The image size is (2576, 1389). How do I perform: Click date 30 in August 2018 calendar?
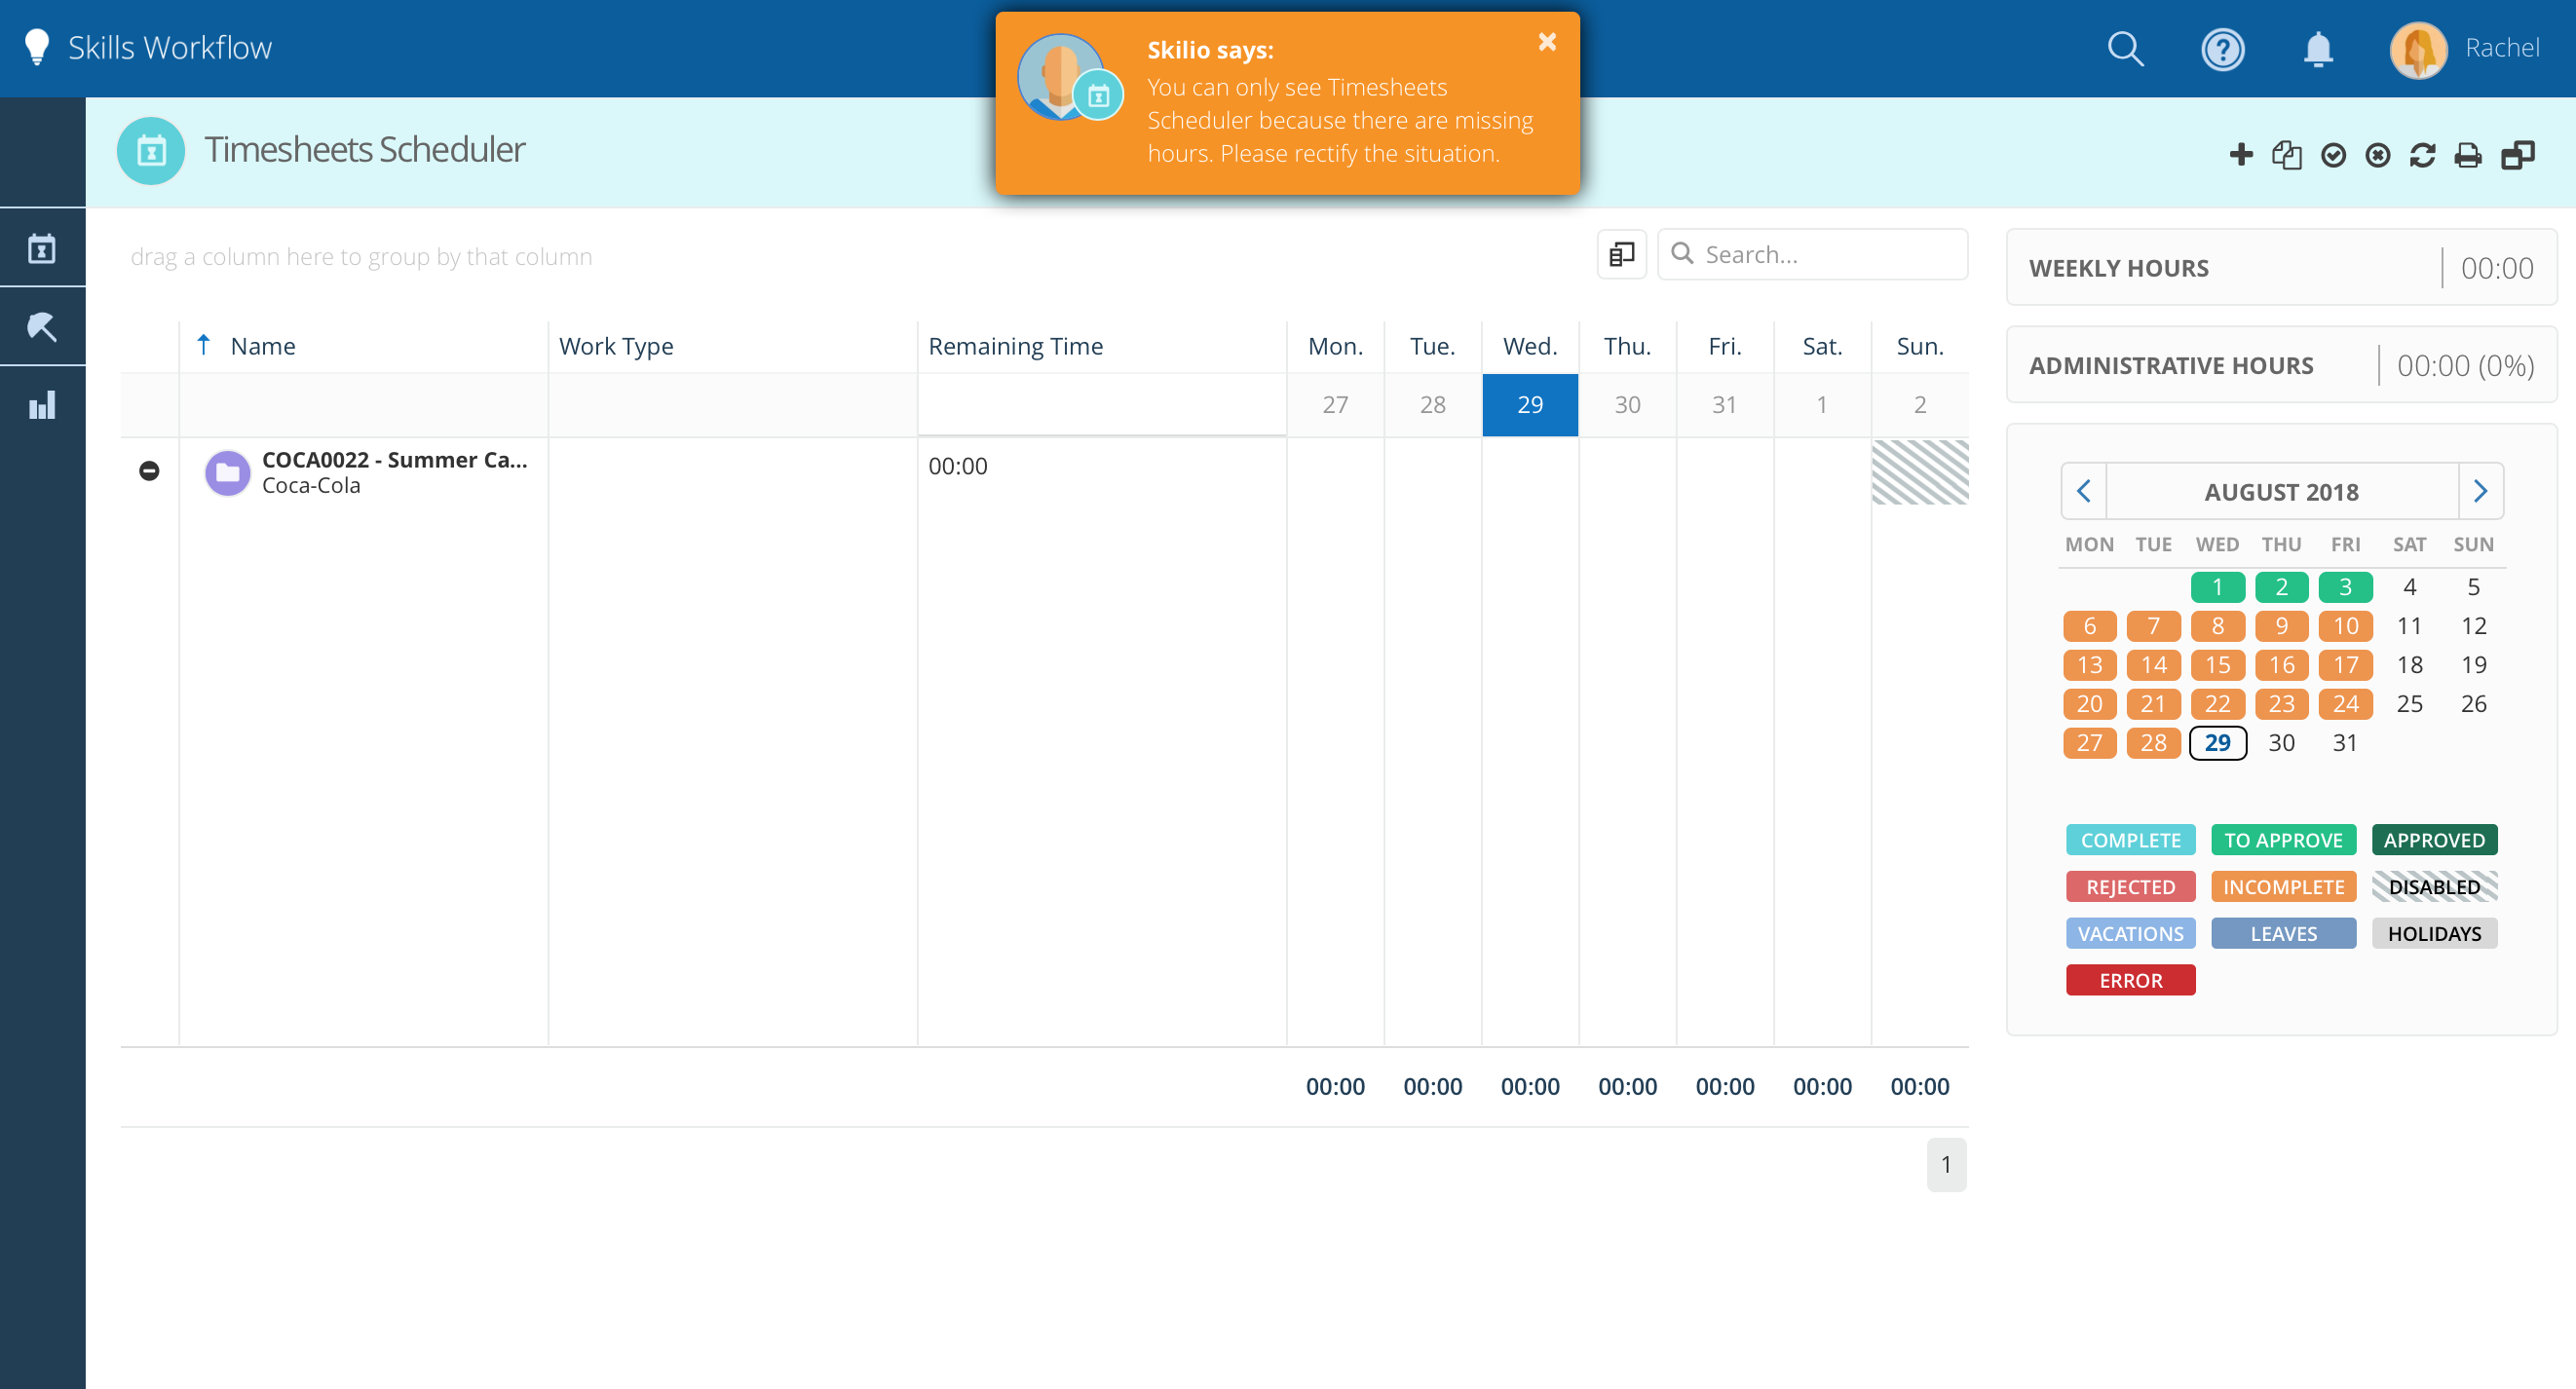2280,740
